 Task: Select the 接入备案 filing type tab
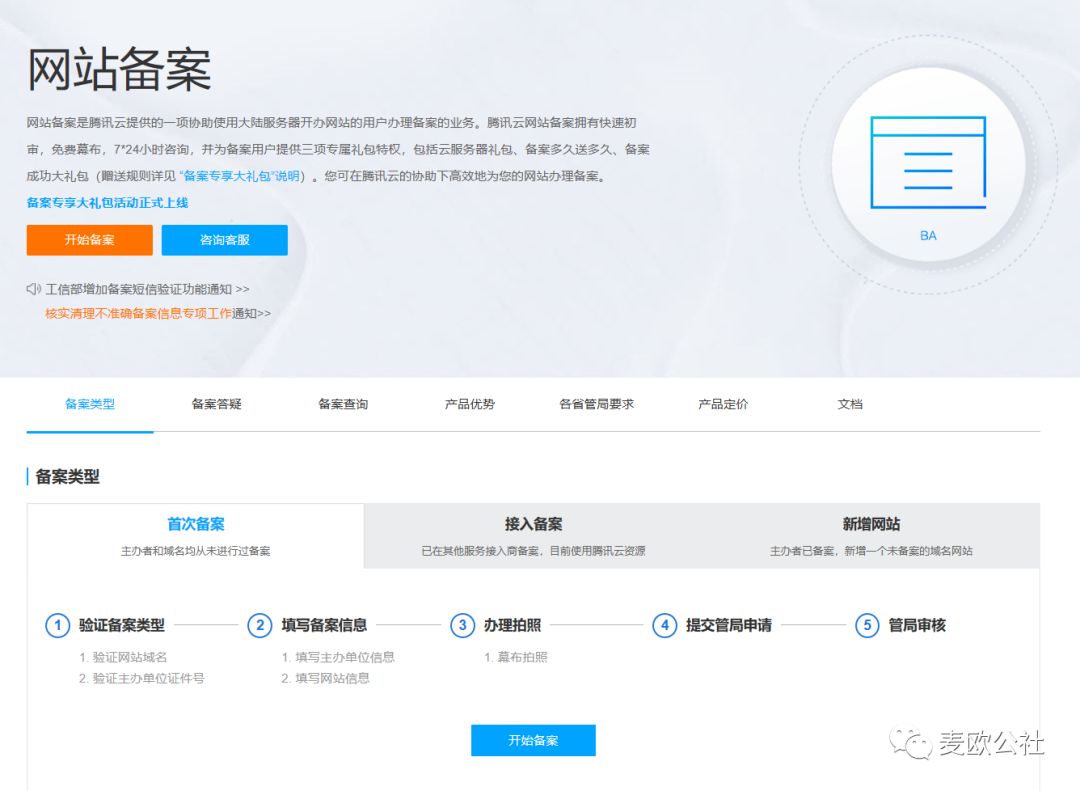(x=533, y=535)
